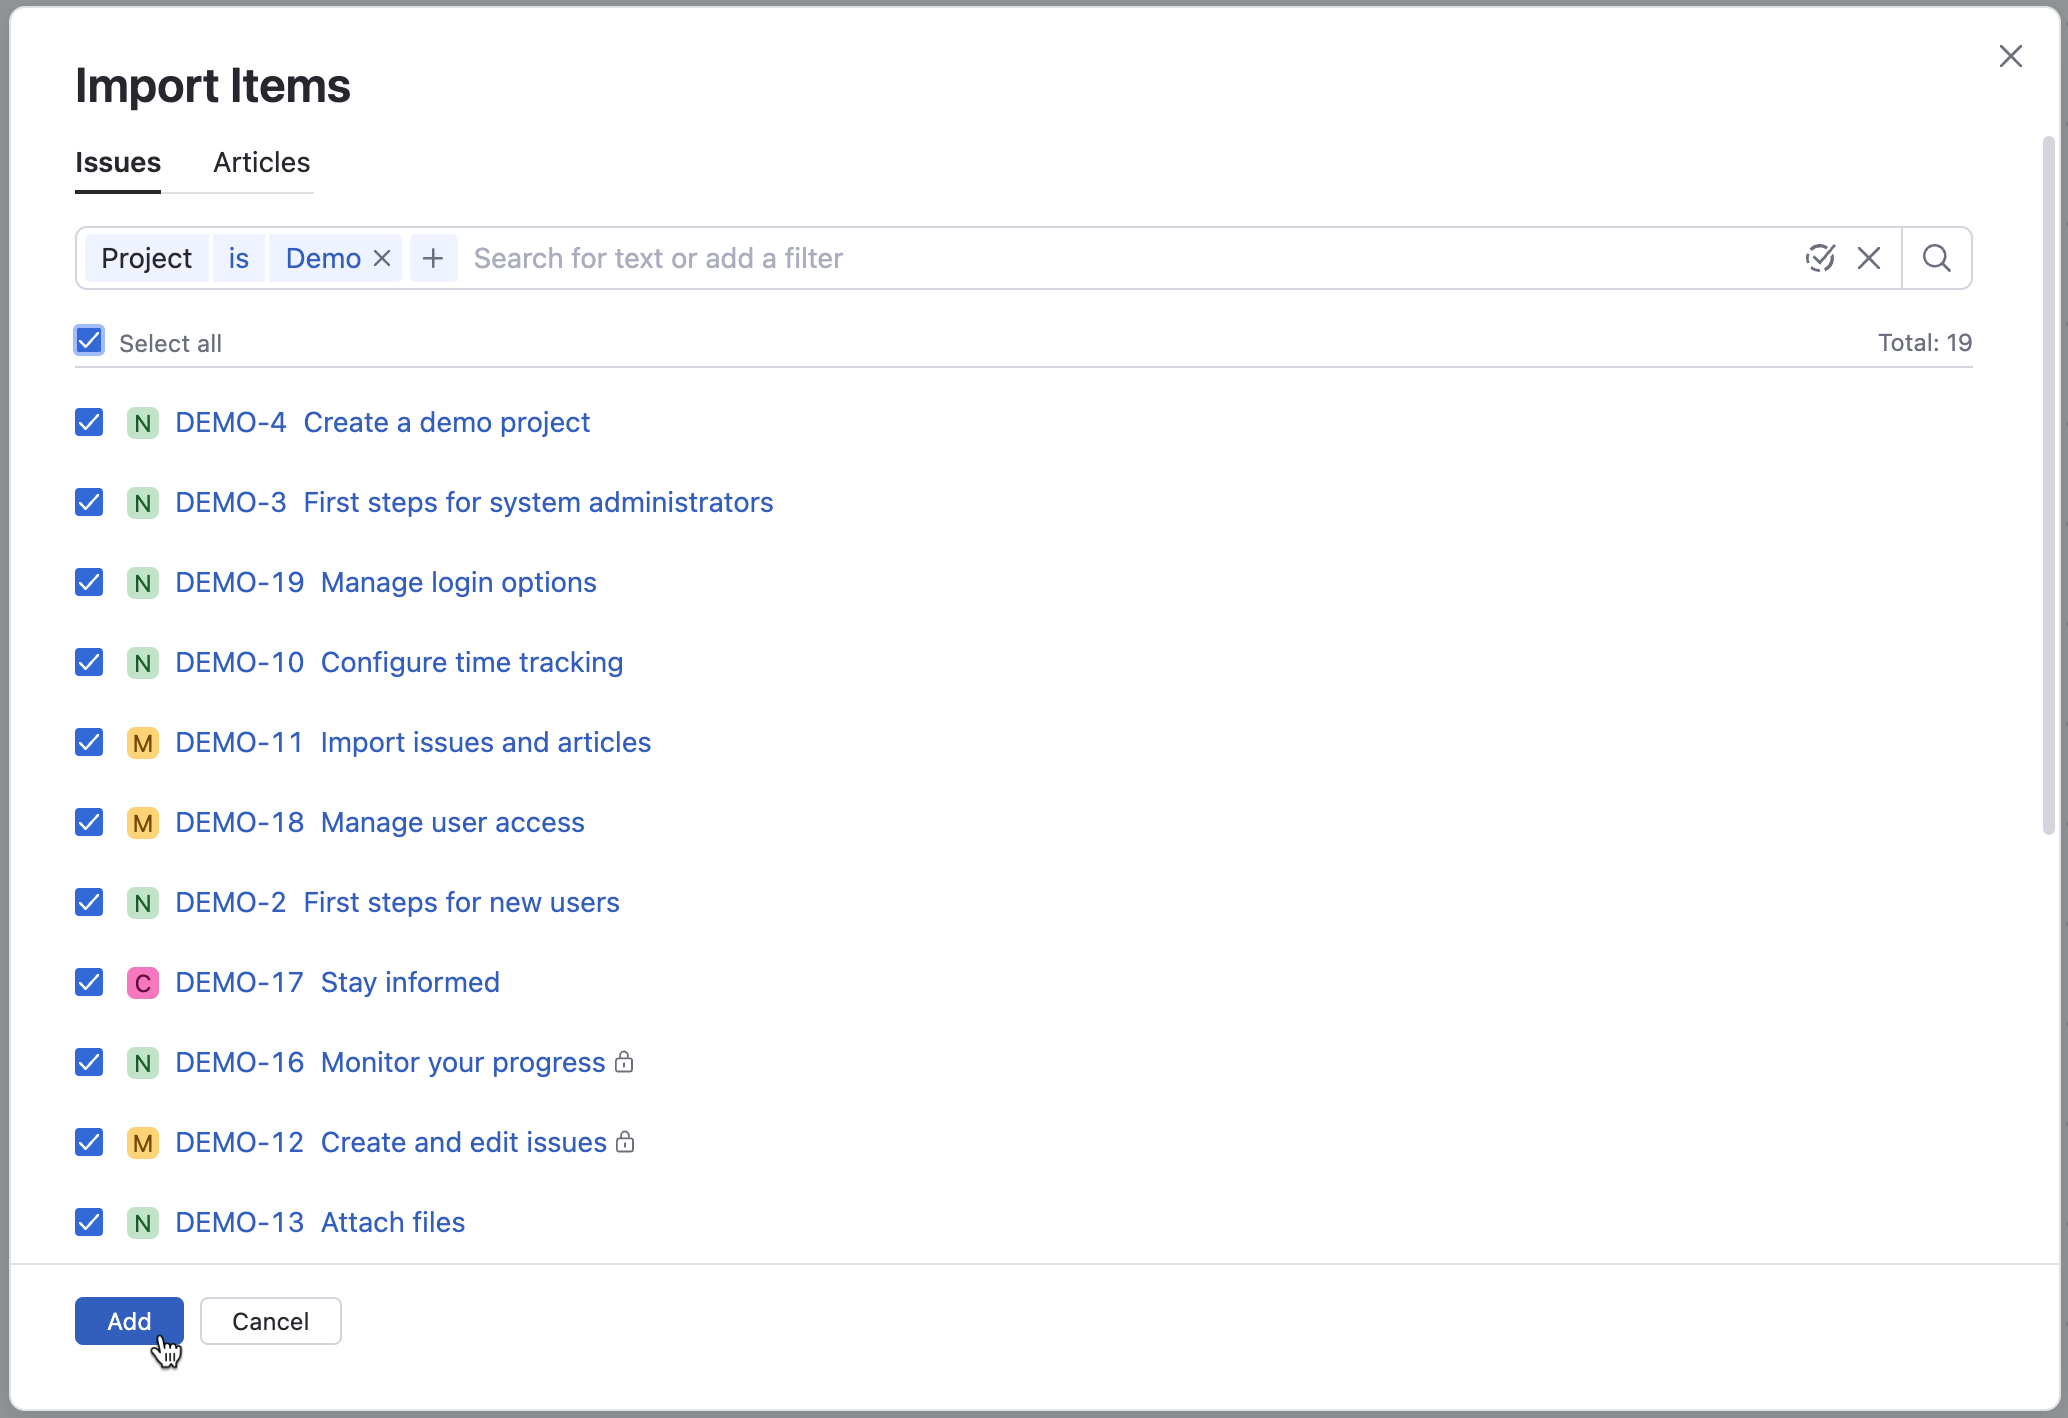
Task: Open Demo value filter dropdown
Action: click(322, 258)
